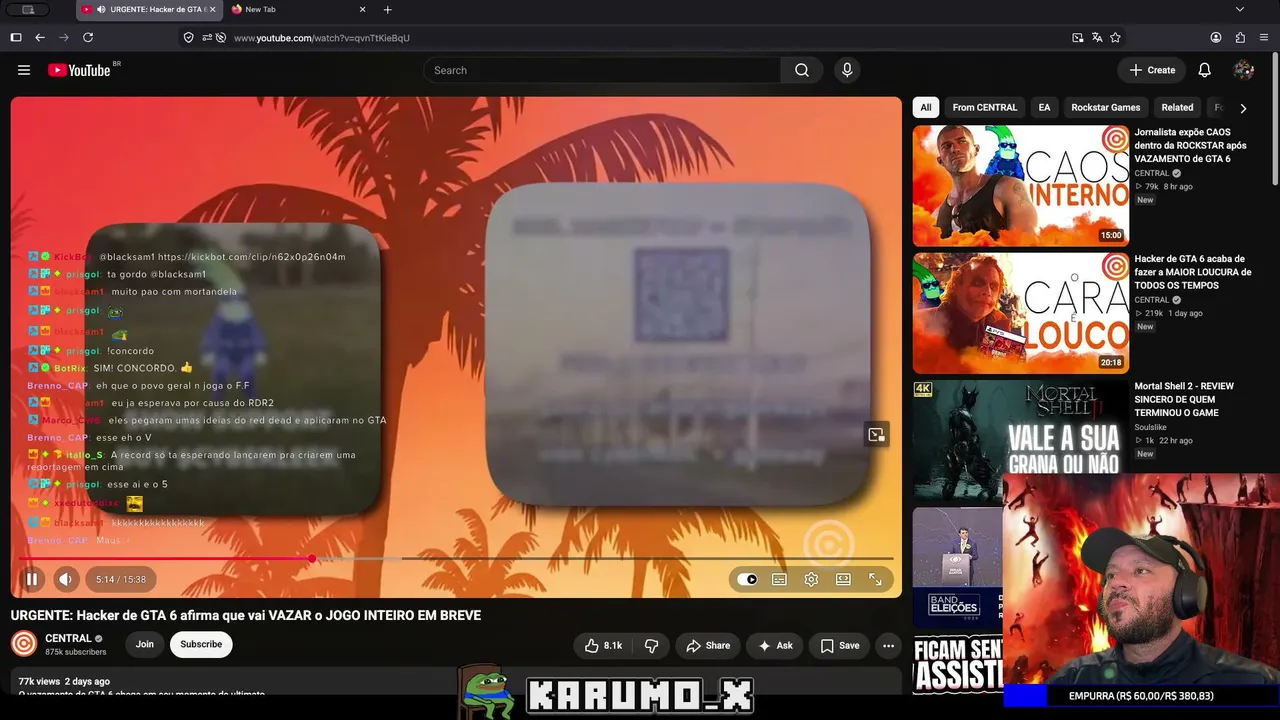Toggle autoplay switch in the player
The width and height of the screenshot is (1280, 720).
pyautogui.click(x=747, y=579)
